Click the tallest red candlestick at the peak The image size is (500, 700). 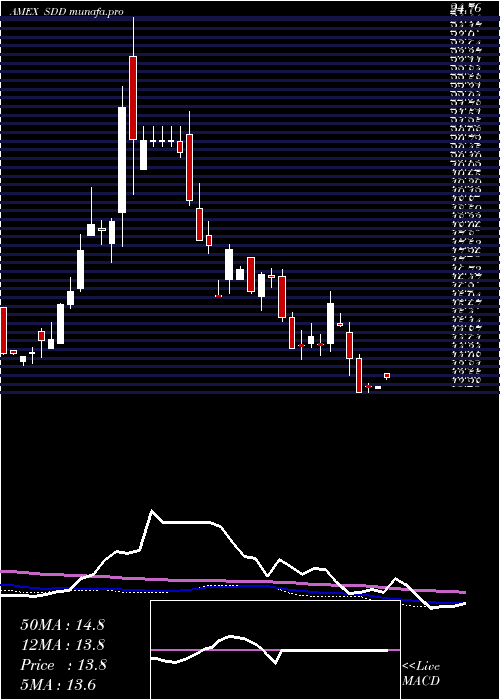point(133,98)
